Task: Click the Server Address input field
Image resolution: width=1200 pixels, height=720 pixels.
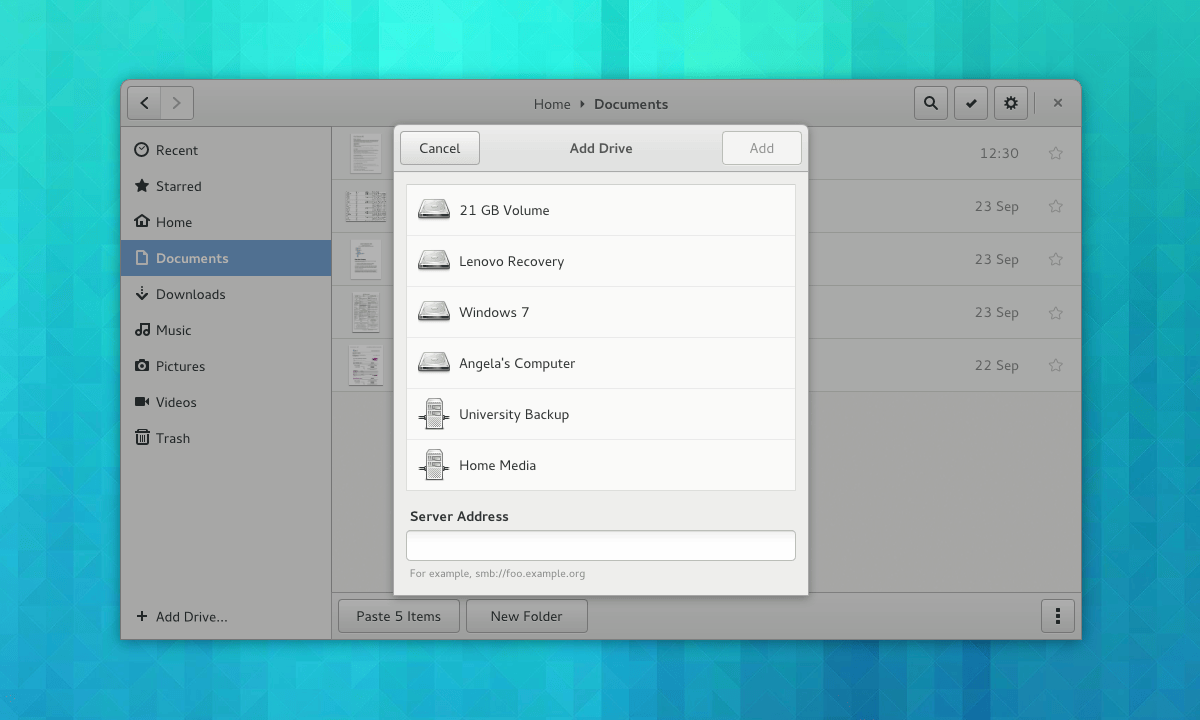Action: [x=600, y=545]
